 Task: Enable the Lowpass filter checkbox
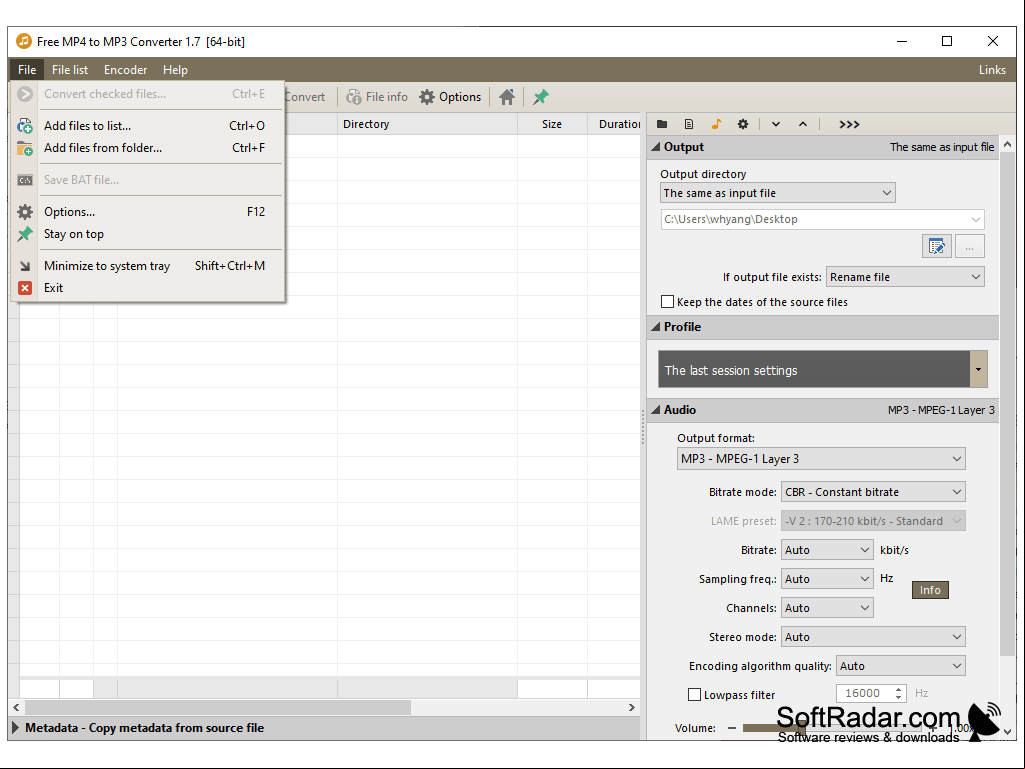(694, 695)
